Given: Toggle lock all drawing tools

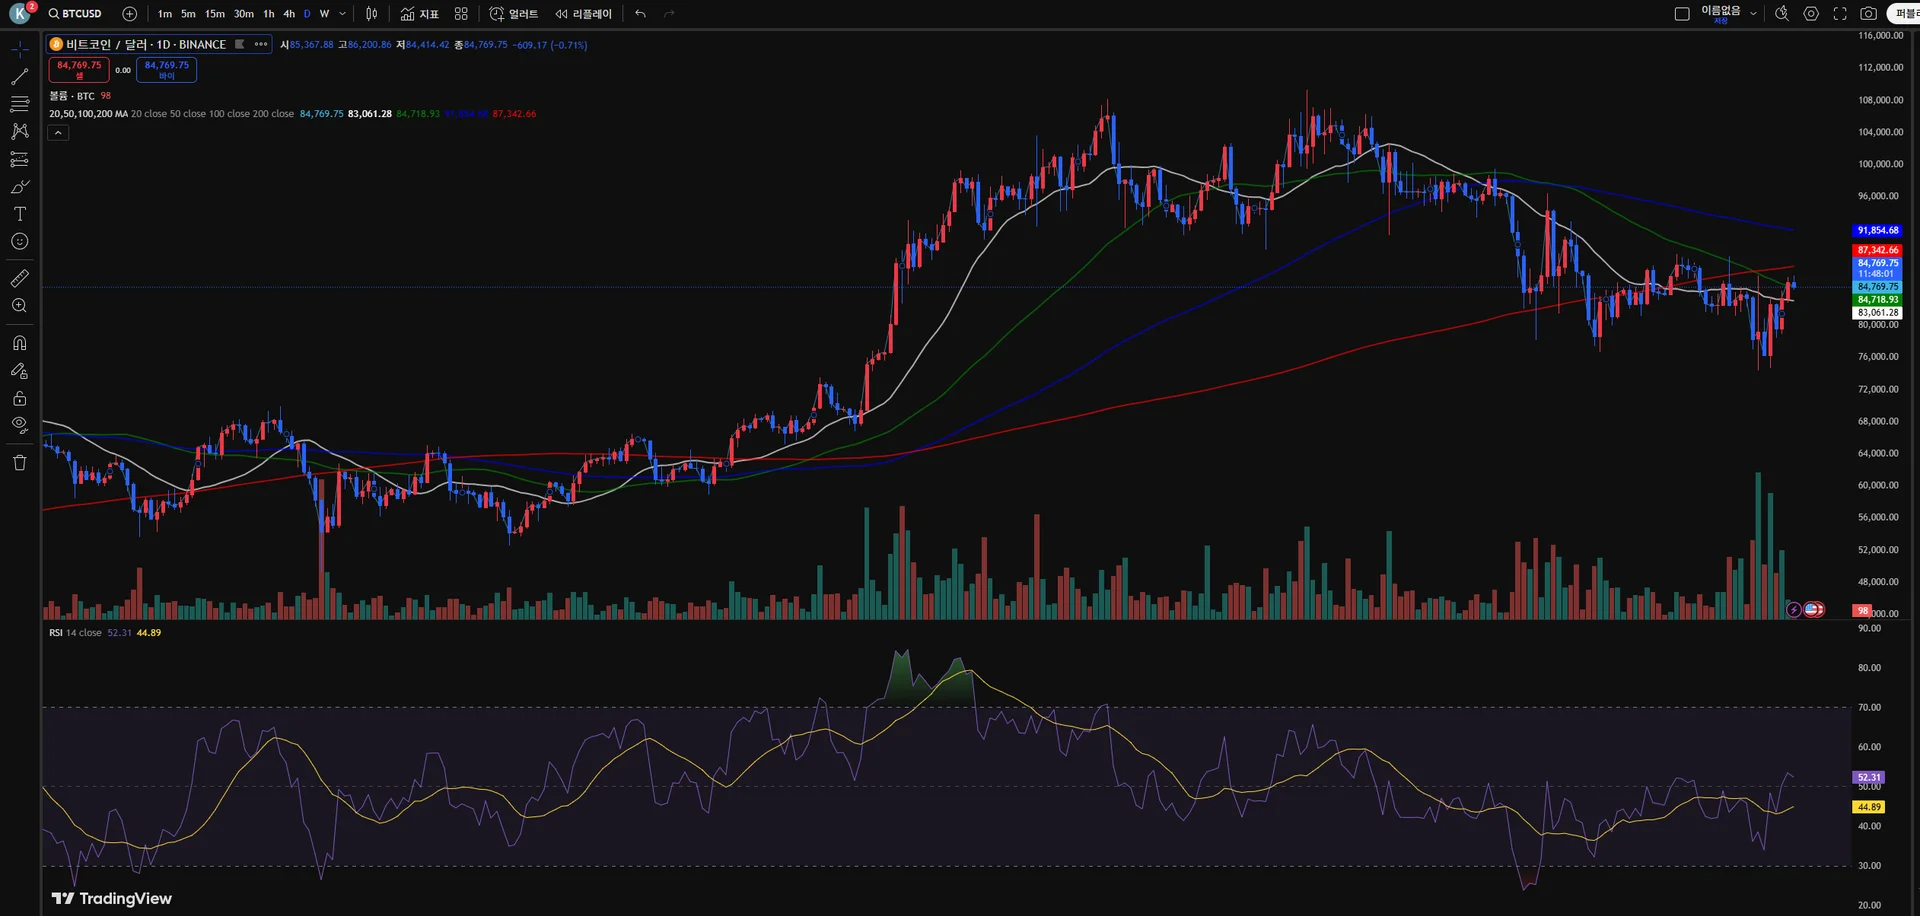Looking at the screenshot, I should click(19, 398).
